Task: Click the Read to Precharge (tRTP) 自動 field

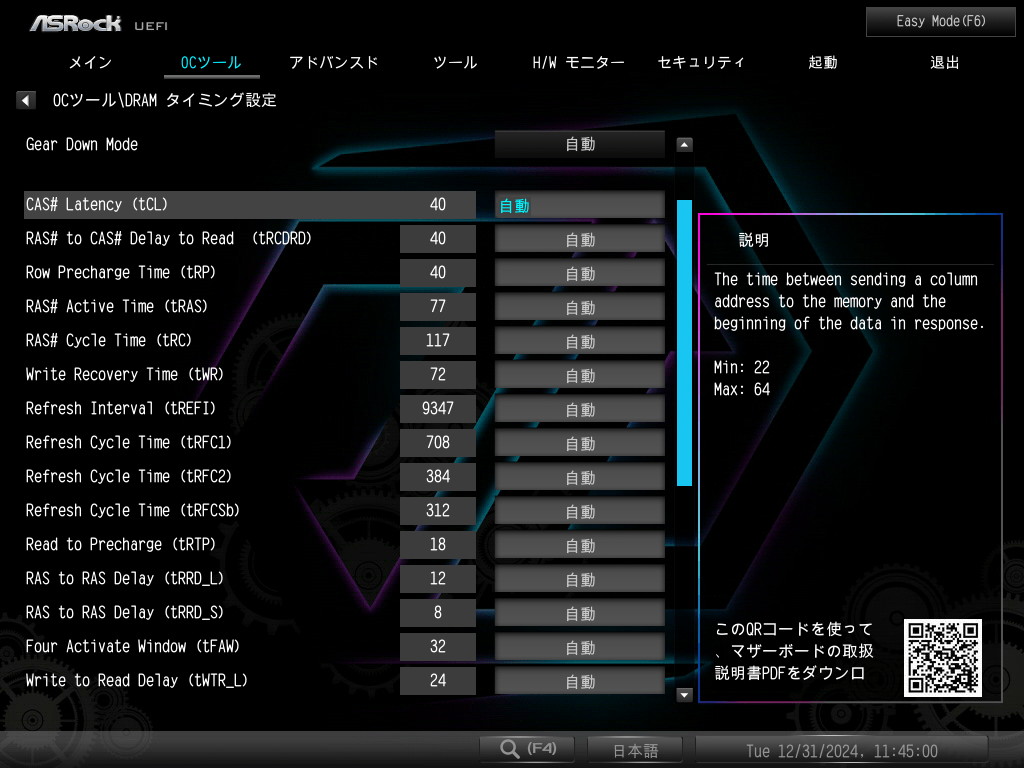Action: pos(580,545)
